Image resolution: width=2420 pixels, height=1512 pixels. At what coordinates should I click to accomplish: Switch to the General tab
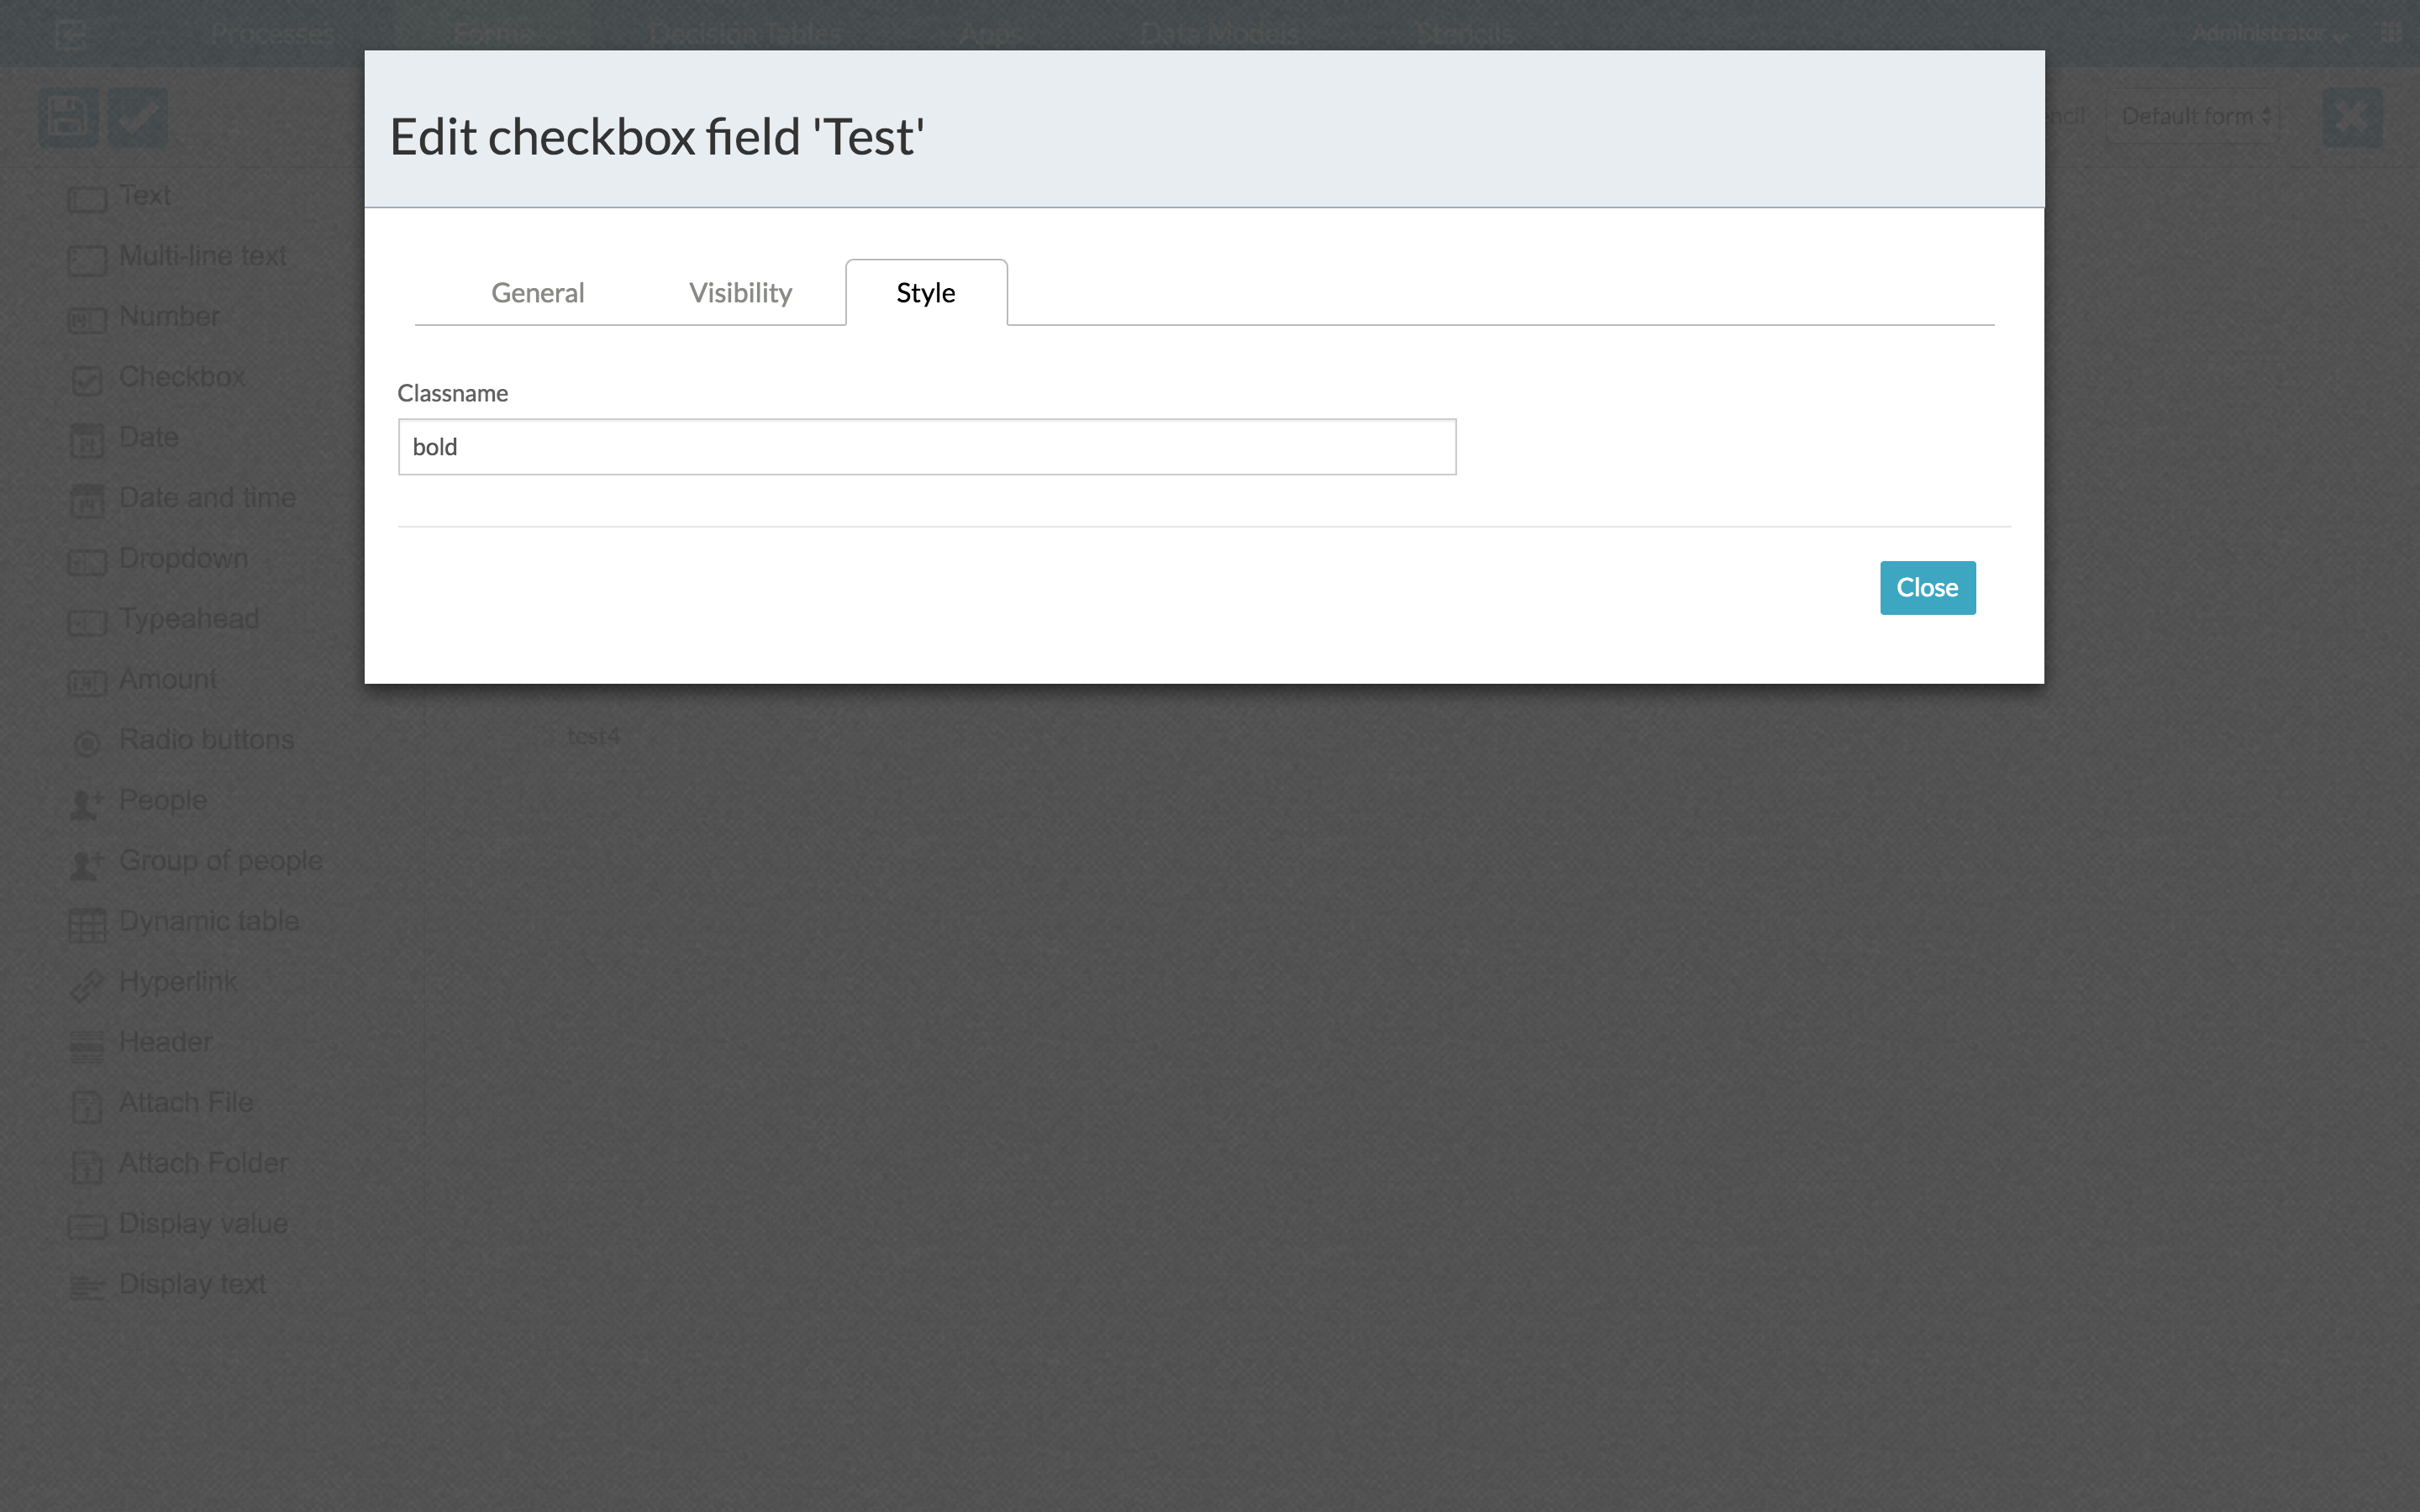(537, 293)
